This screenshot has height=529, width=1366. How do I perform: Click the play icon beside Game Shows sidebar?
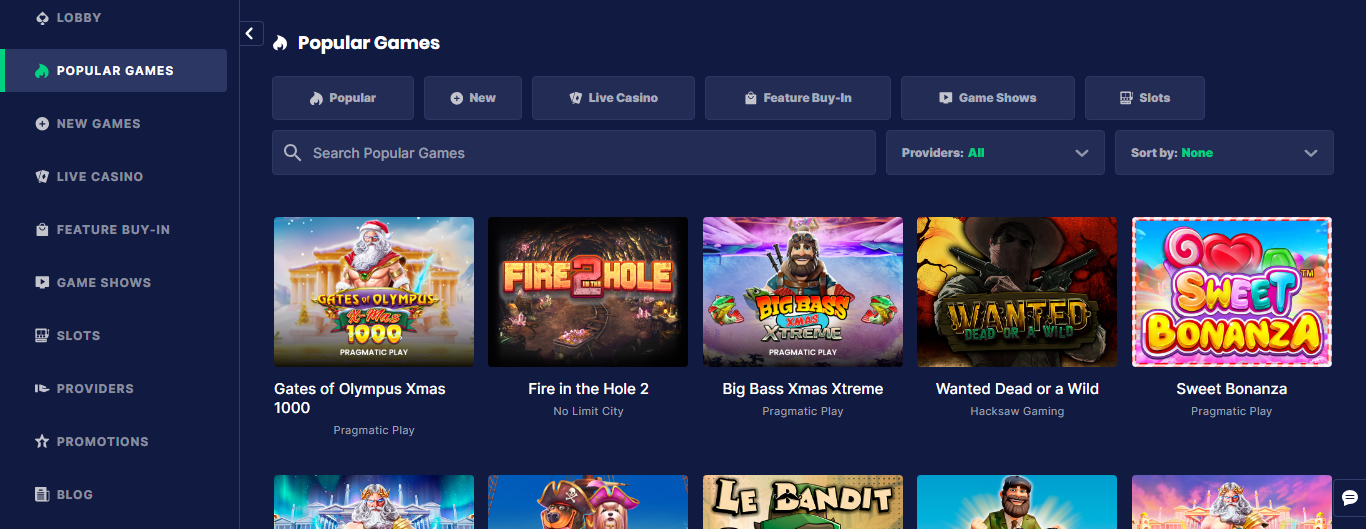coord(42,283)
